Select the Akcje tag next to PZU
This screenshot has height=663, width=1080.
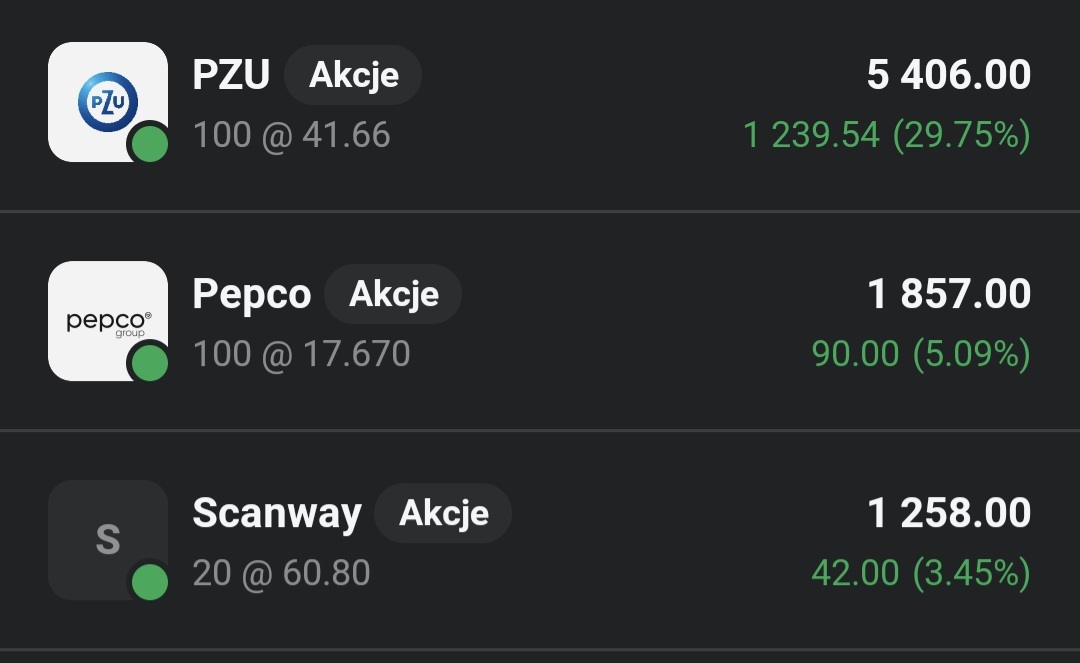[353, 75]
